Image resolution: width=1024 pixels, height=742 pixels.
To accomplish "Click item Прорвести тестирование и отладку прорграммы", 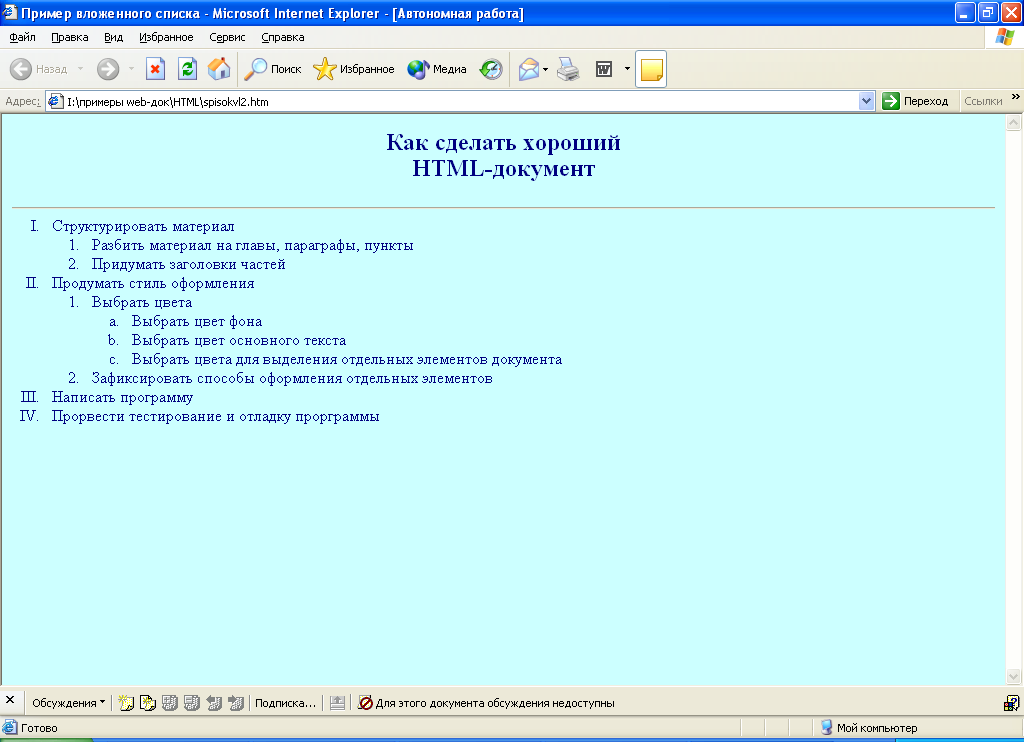I will coord(216,416).
